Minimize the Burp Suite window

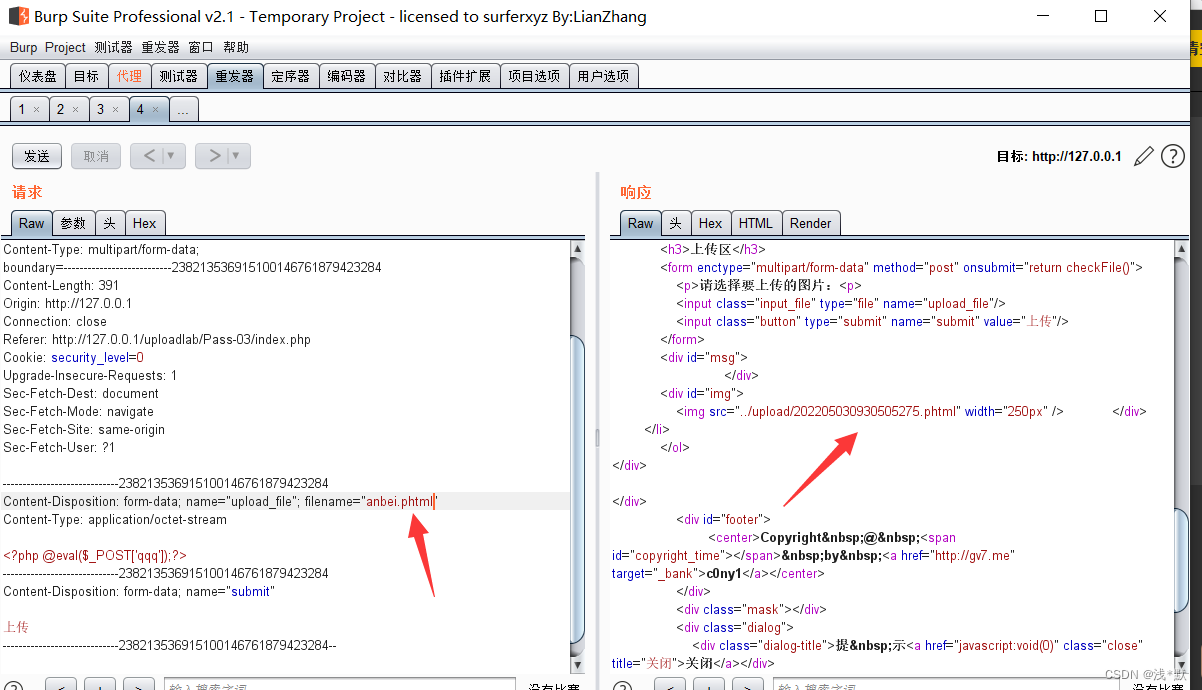[x=1043, y=16]
